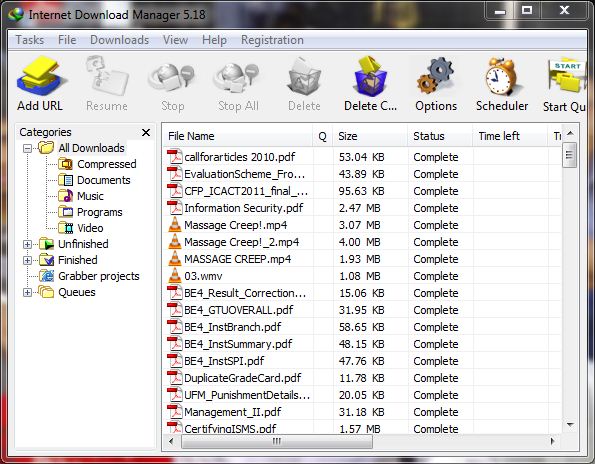Click the PDF icon of DuplicateGradeCard.pdf
This screenshot has height=464, width=595.
pos(175,377)
